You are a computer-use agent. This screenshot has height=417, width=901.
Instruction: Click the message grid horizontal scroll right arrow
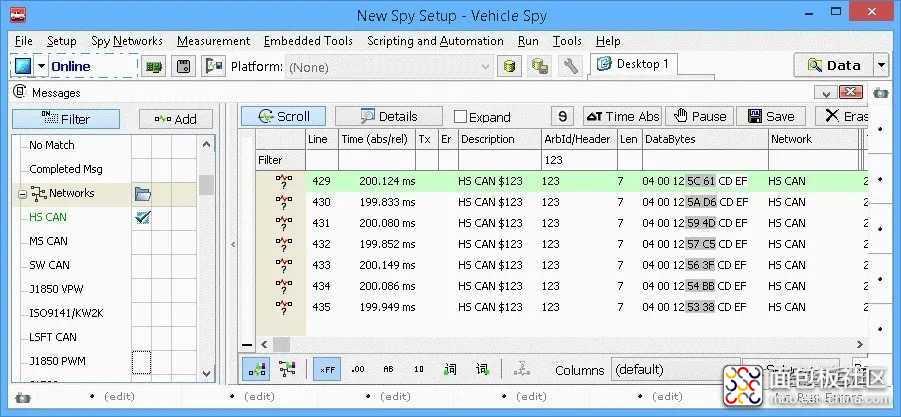click(860, 345)
